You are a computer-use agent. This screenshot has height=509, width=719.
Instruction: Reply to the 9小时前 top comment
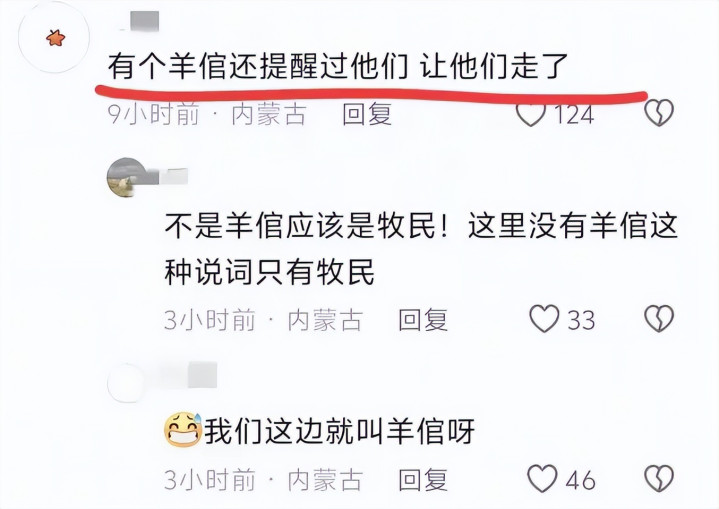point(367,114)
